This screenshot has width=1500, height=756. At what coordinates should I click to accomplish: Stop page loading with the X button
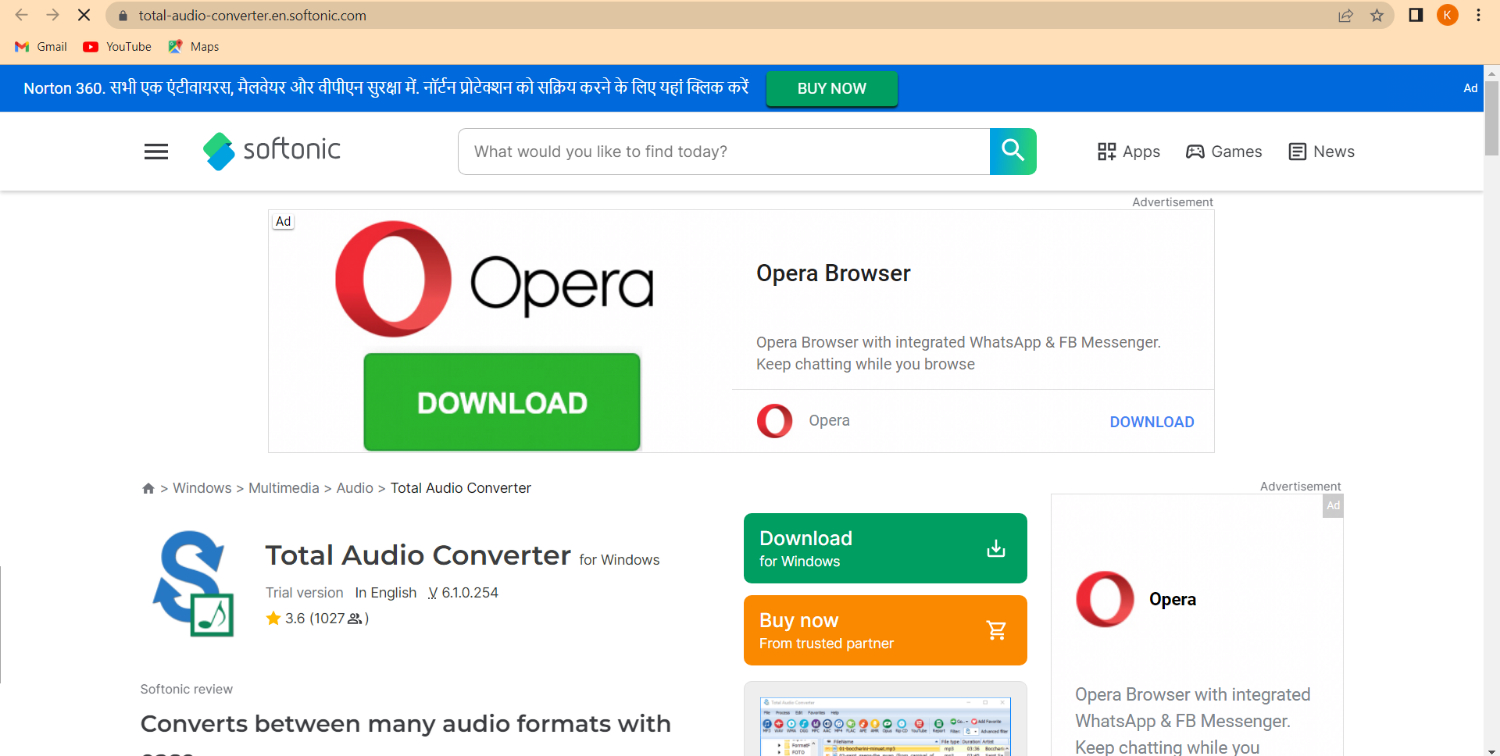point(84,15)
